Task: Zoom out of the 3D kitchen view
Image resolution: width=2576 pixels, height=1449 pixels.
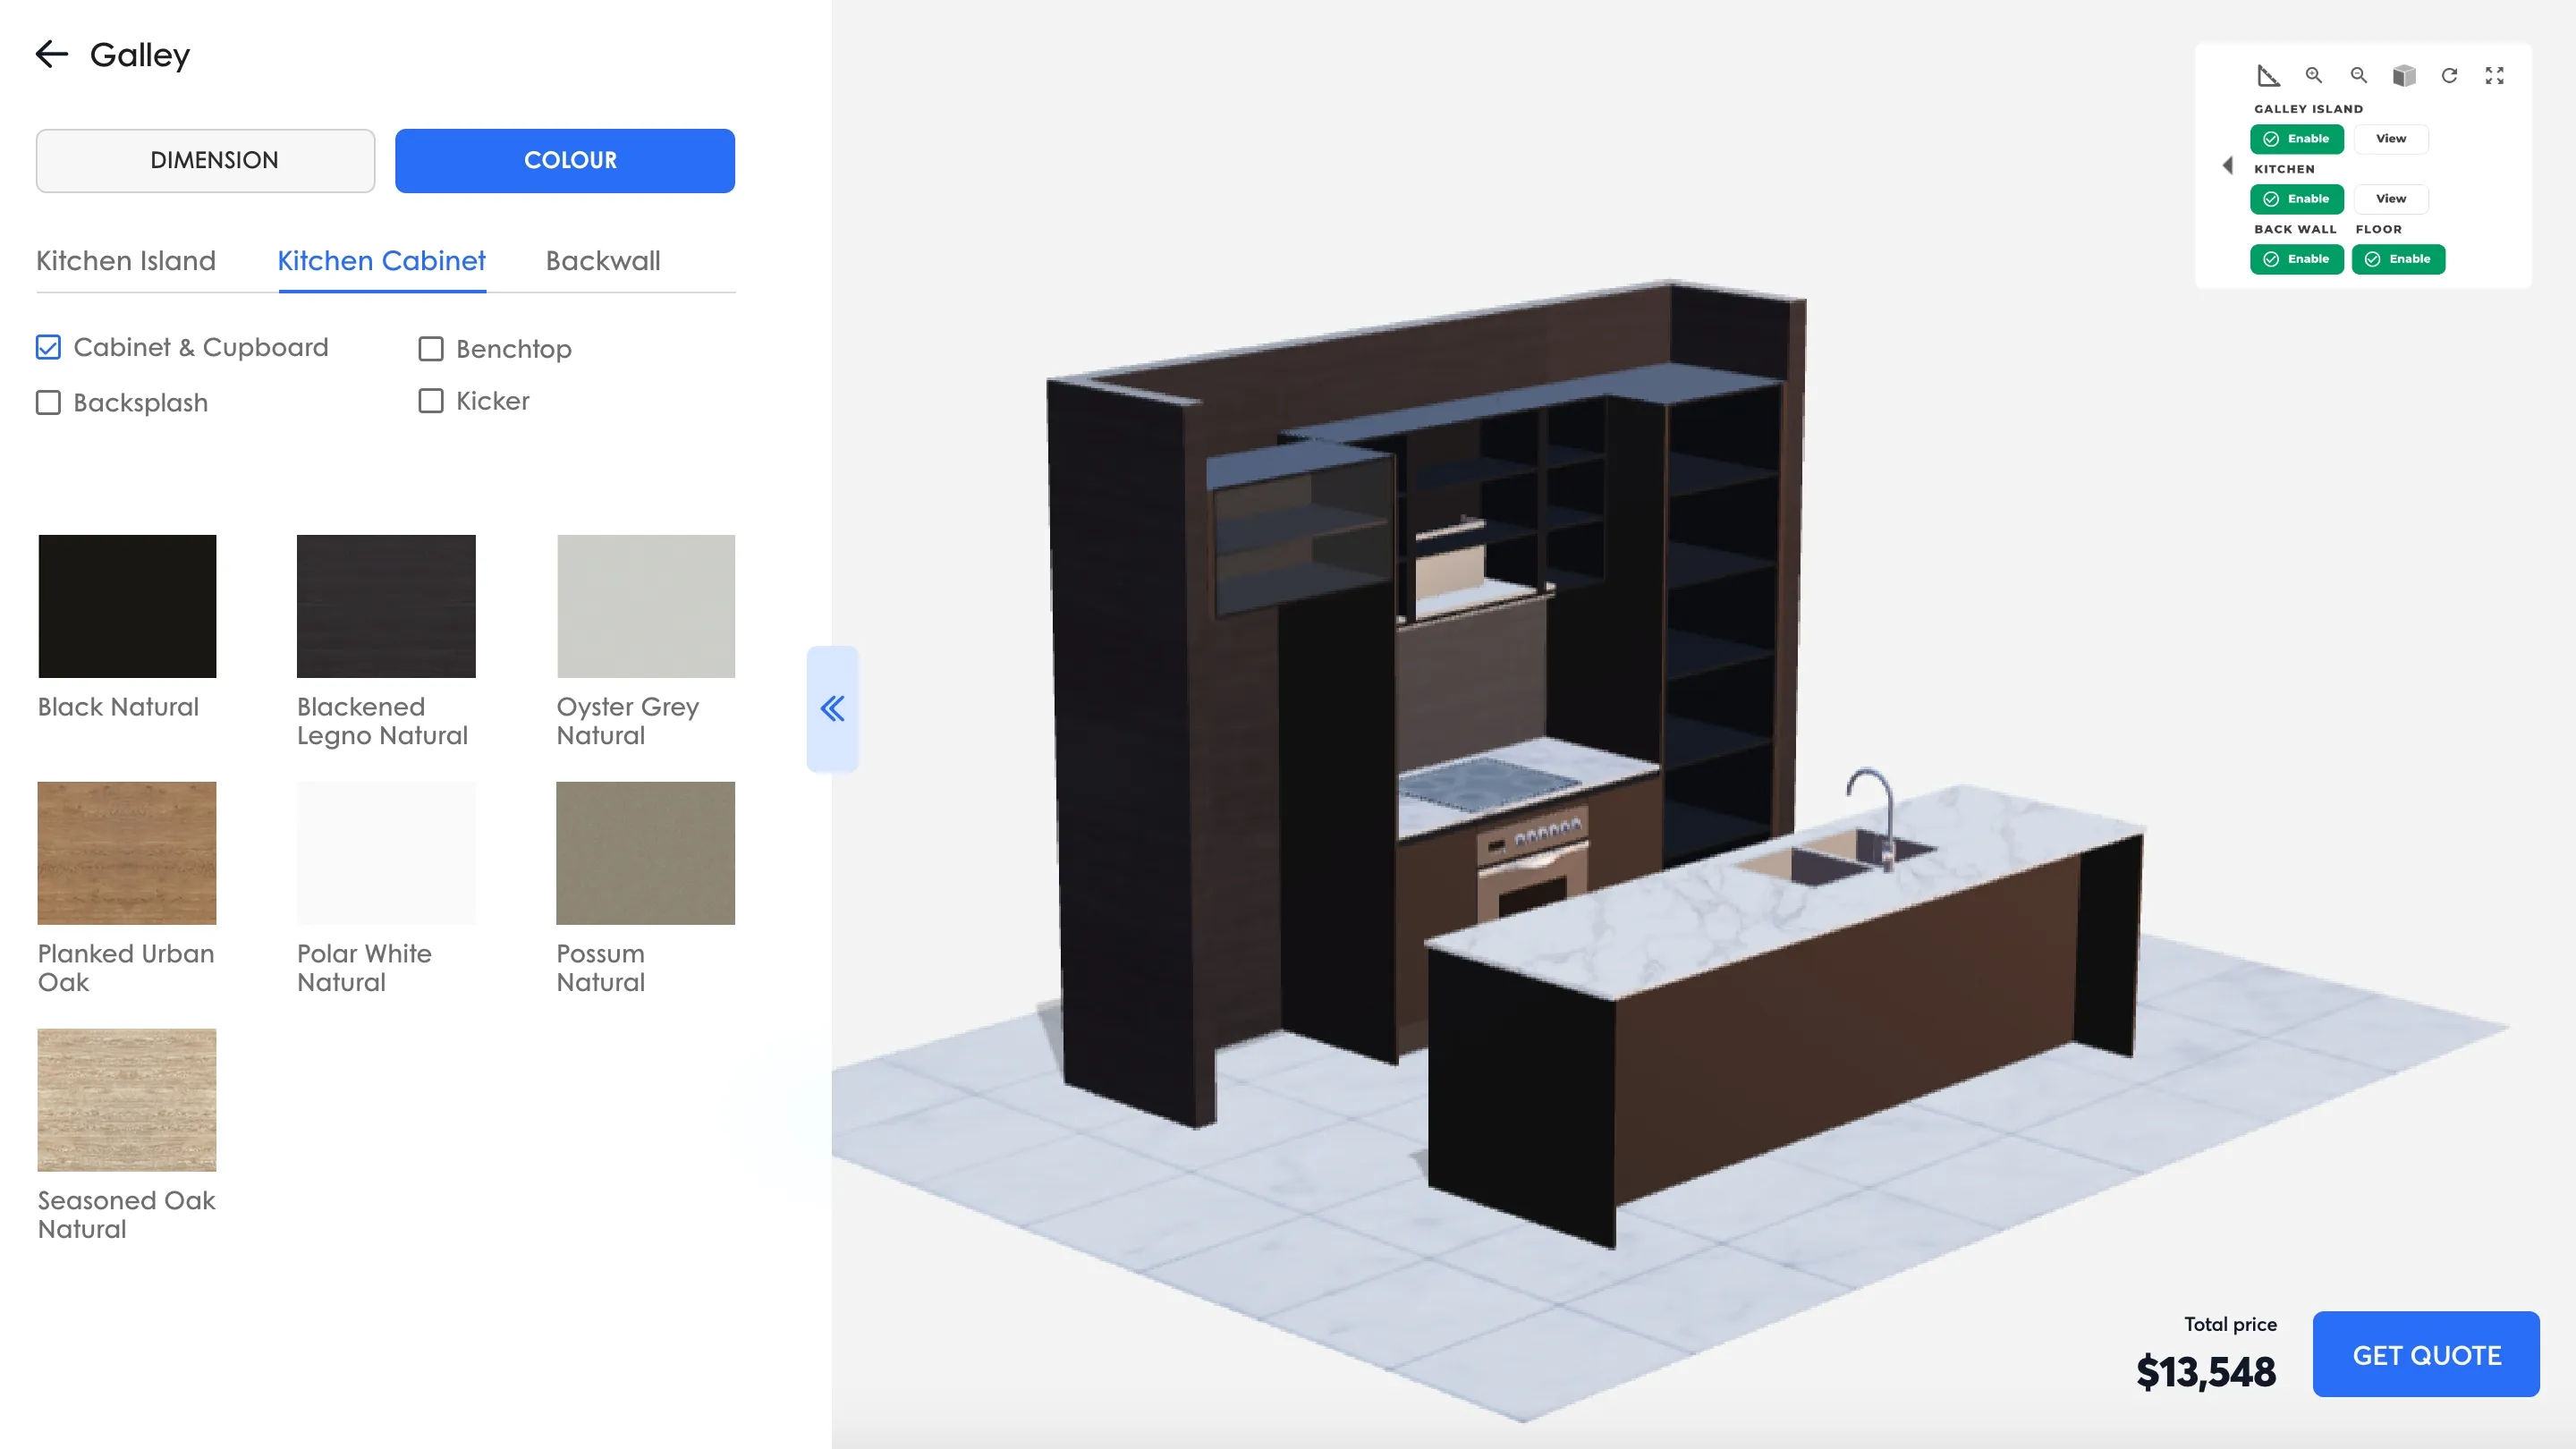Action: [x=2358, y=76]
